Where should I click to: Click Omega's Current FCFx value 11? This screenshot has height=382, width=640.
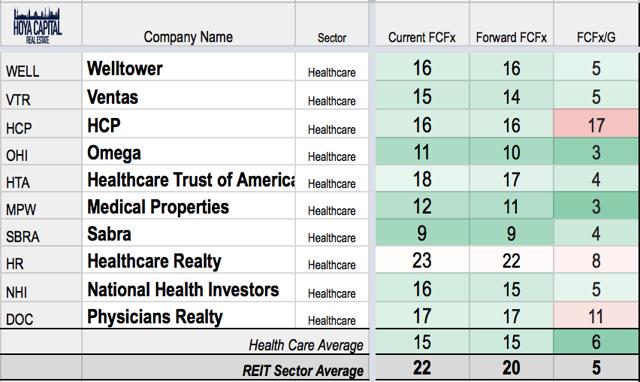422,152
